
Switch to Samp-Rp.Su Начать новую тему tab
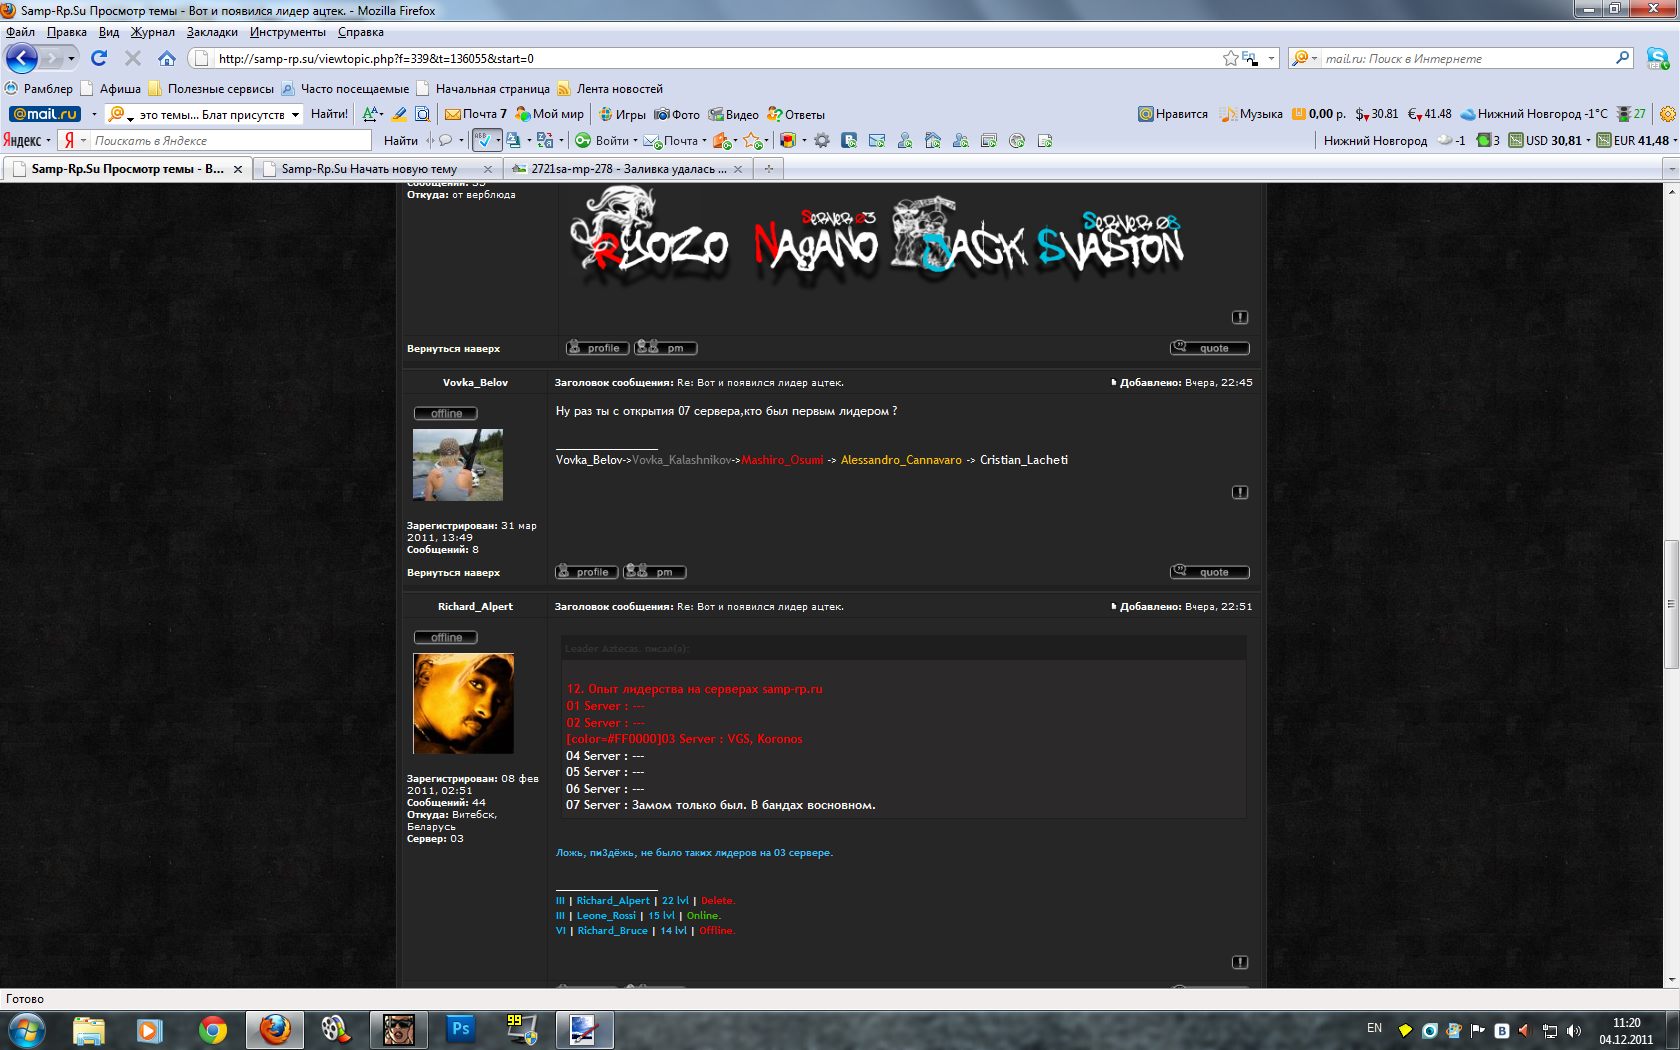click(x=378, y=169)
